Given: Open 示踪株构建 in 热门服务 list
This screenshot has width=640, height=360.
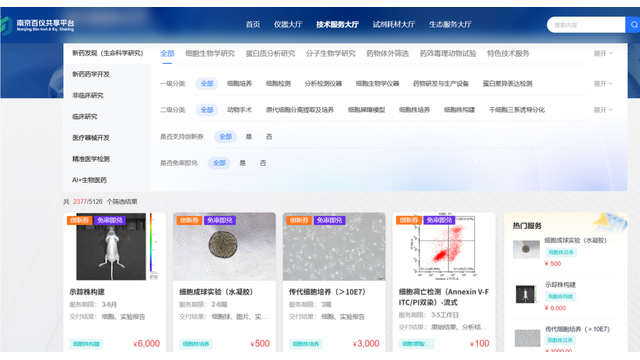Looking at the screenshot, I should (560, 285).
